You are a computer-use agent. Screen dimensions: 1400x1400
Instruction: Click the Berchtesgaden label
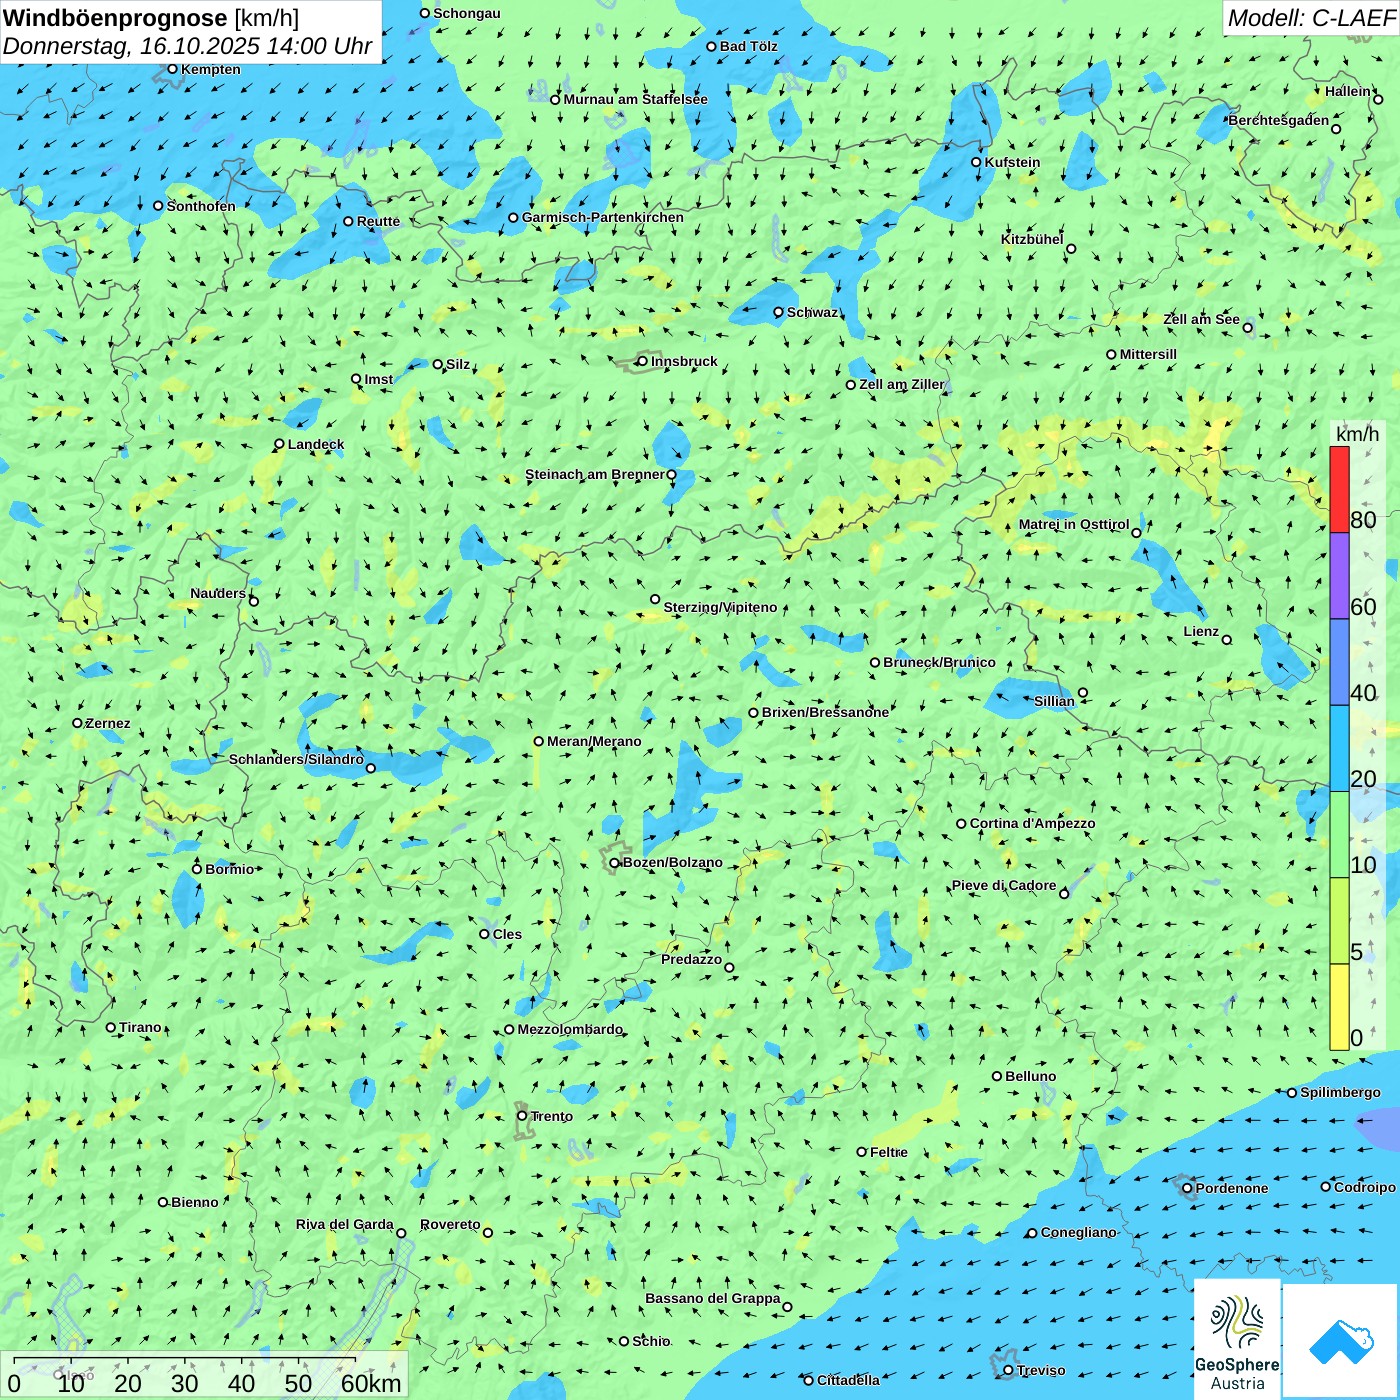point(1279,120)
